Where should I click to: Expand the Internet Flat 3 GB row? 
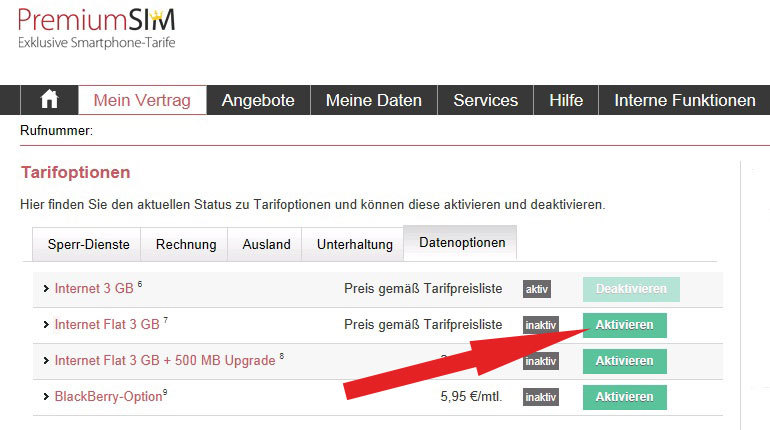pos(107,325)
